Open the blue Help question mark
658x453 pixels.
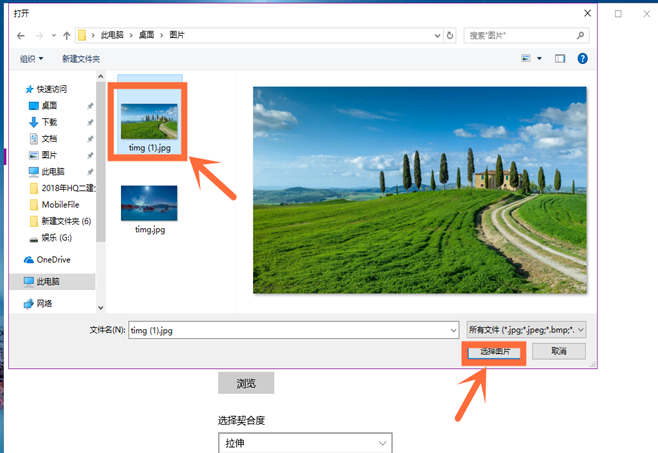(582, 59)
